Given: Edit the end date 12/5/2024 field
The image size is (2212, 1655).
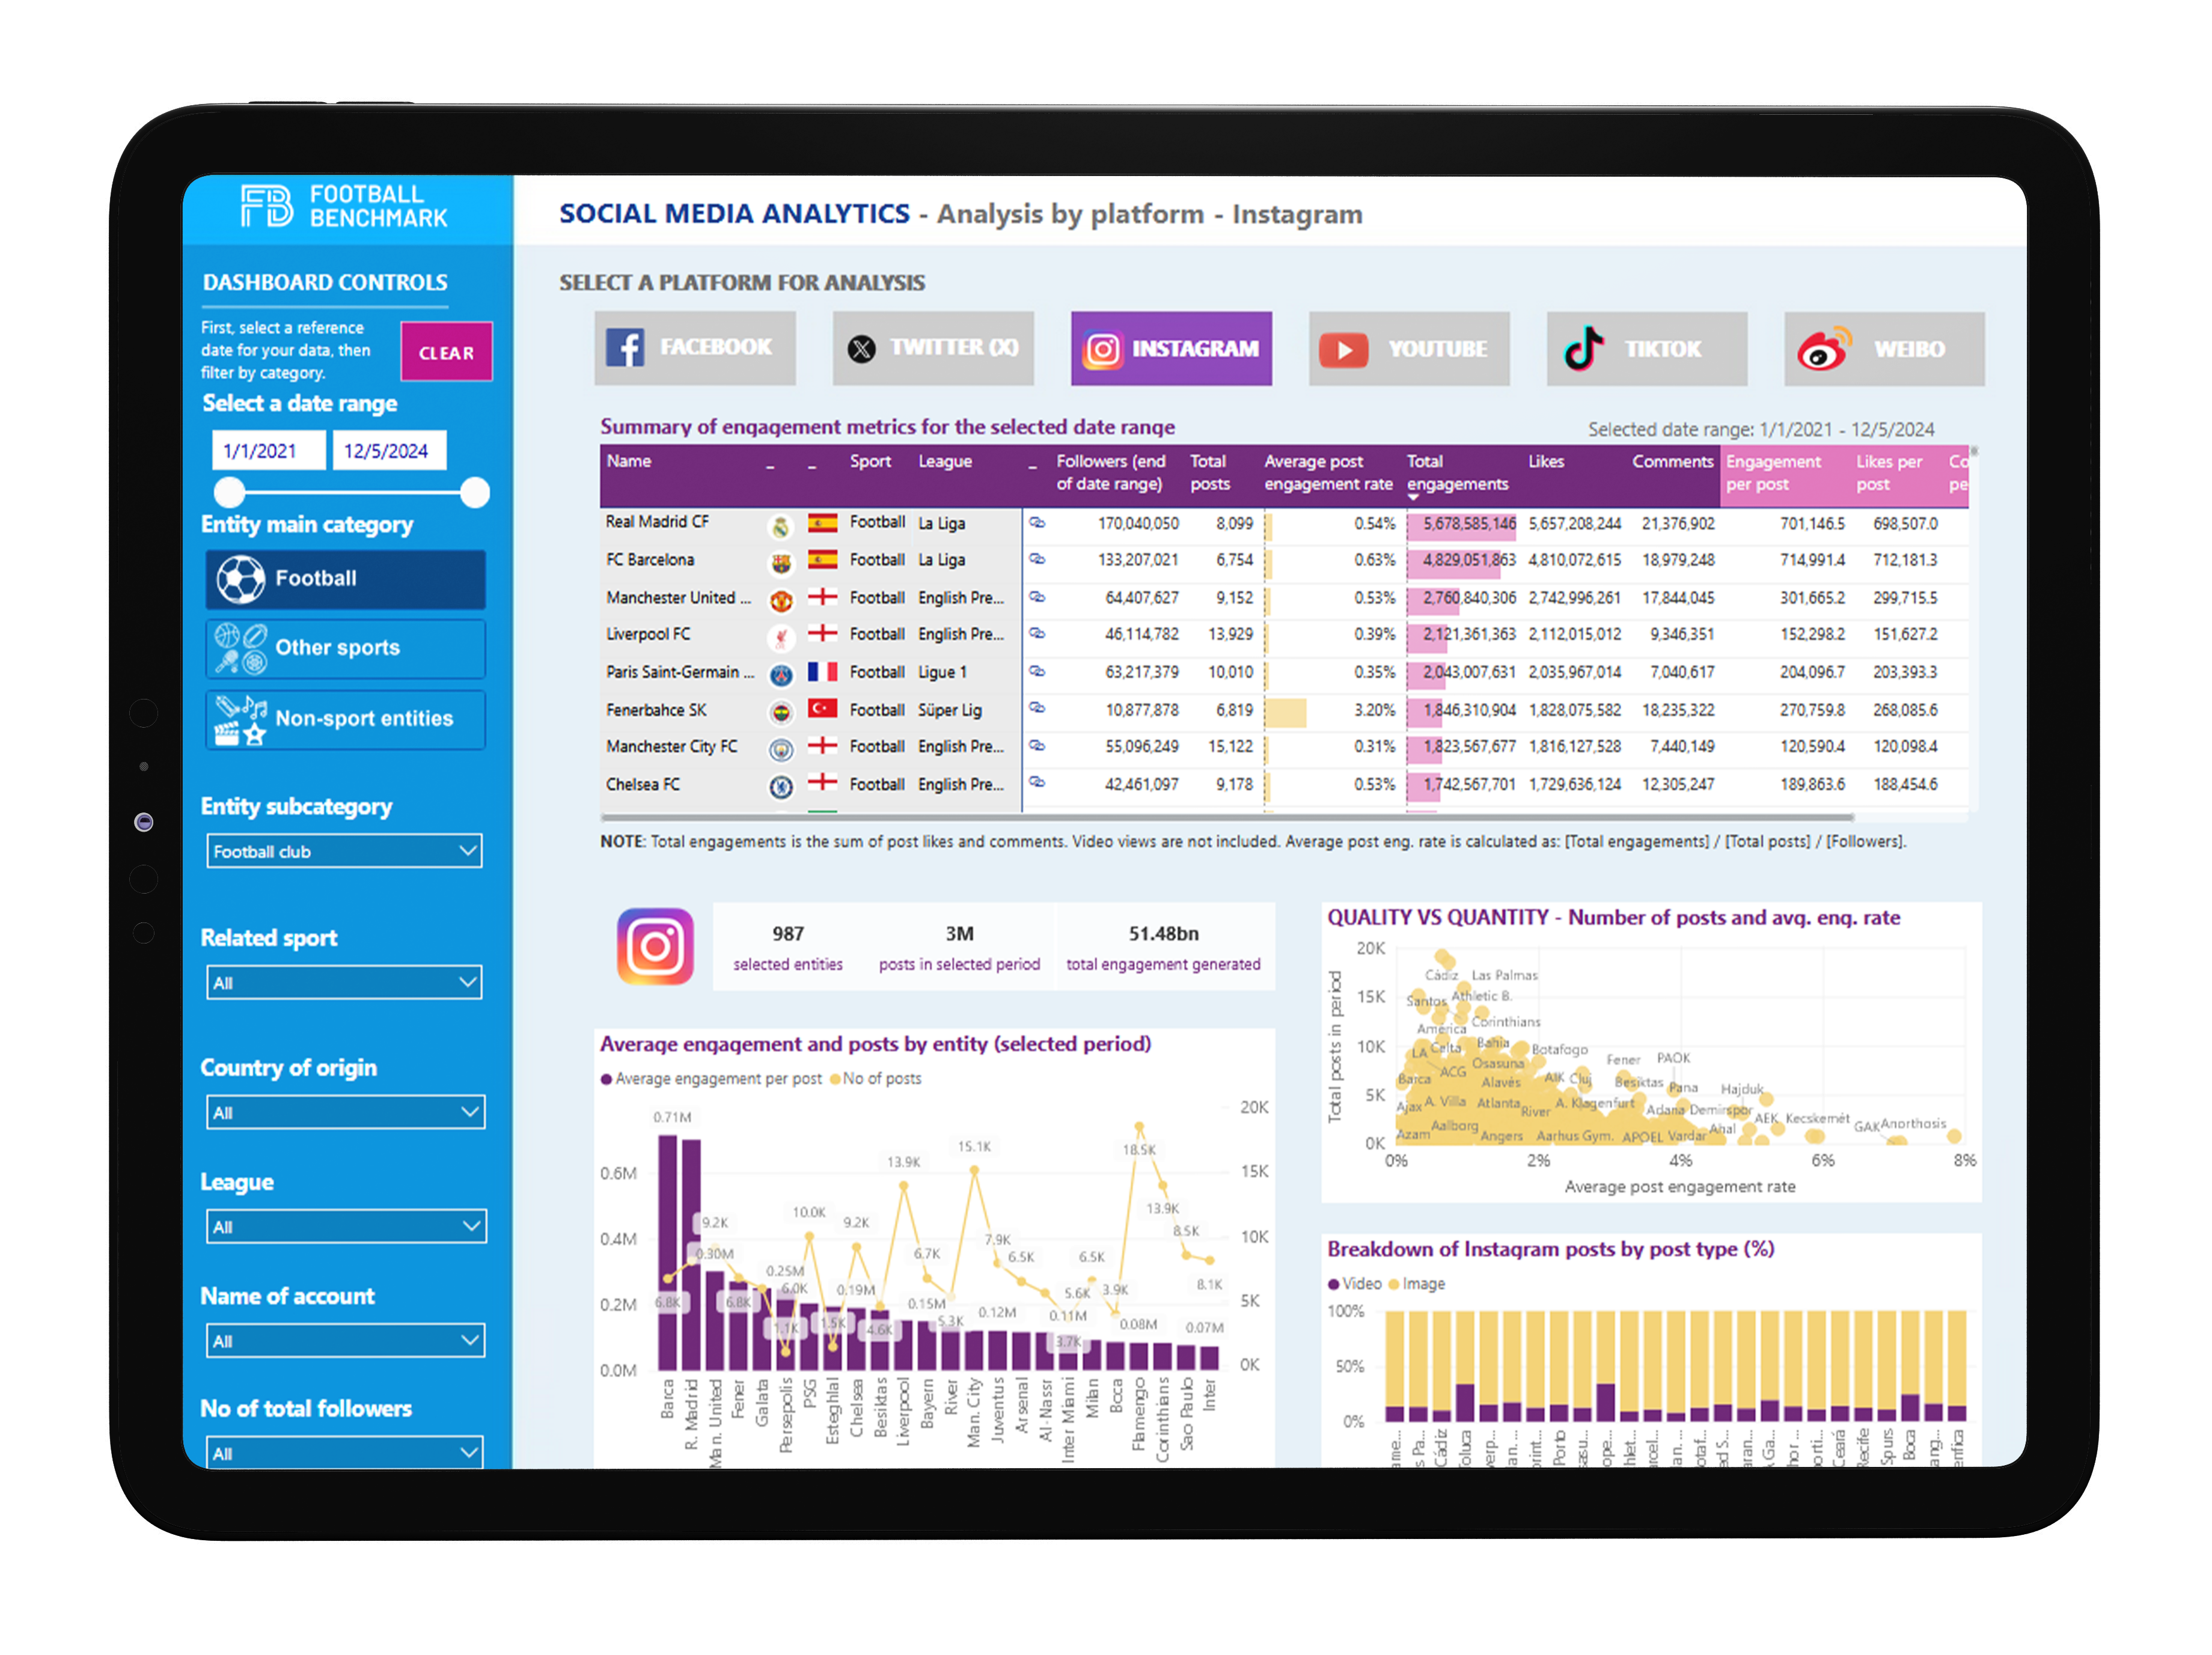Looking at the screenshot, I should (389, 451).
